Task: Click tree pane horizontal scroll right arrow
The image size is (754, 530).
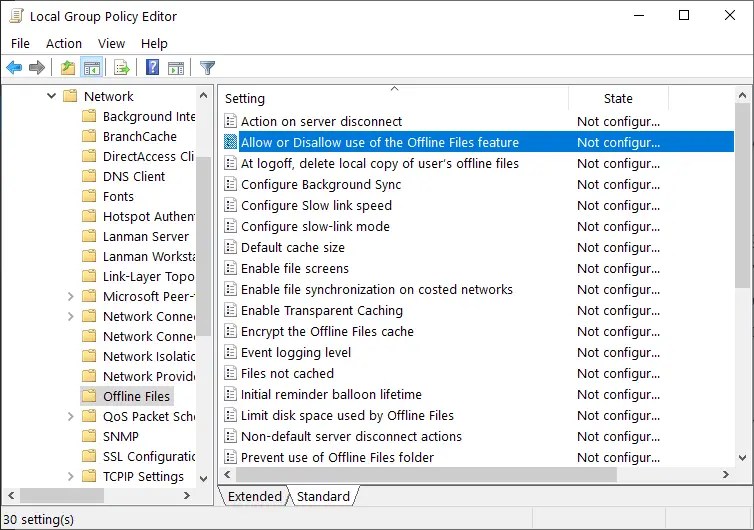Action: click(187, 495)
